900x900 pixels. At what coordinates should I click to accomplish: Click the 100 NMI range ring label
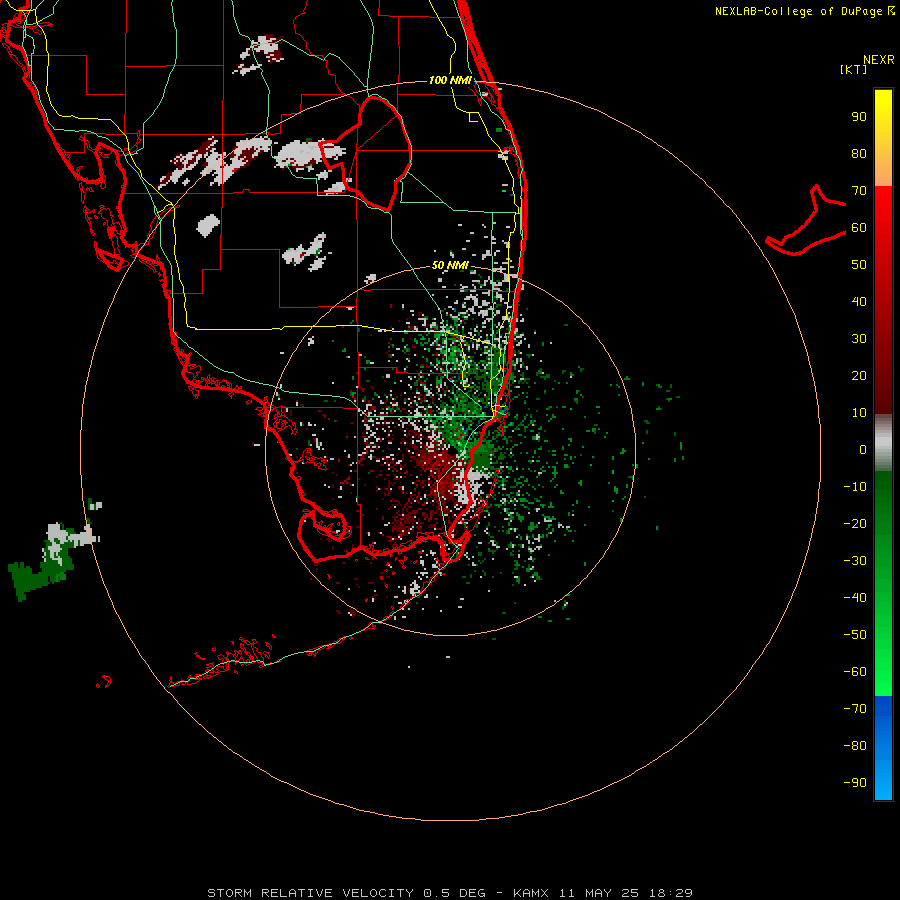click(x=450, y=80)
